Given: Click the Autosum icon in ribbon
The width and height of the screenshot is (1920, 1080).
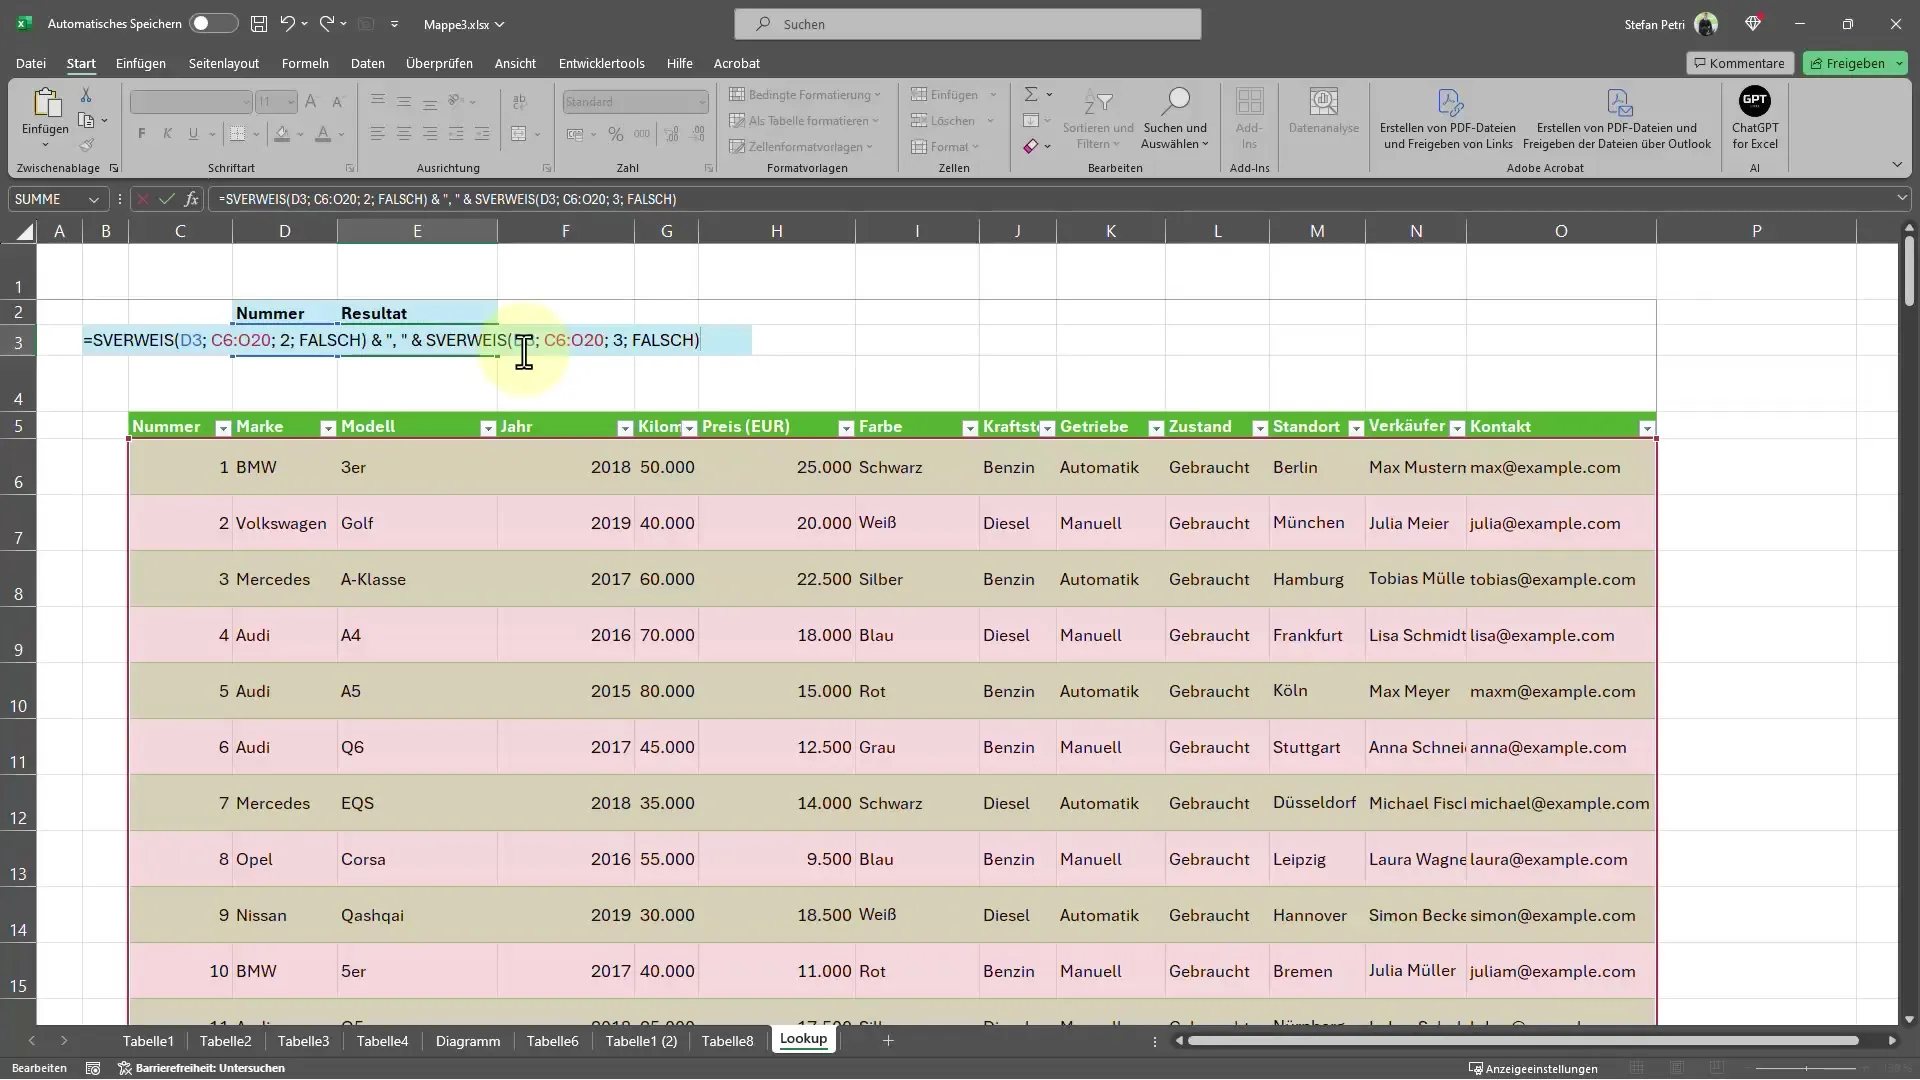Looking at the screenshot, I should 1033,94.
